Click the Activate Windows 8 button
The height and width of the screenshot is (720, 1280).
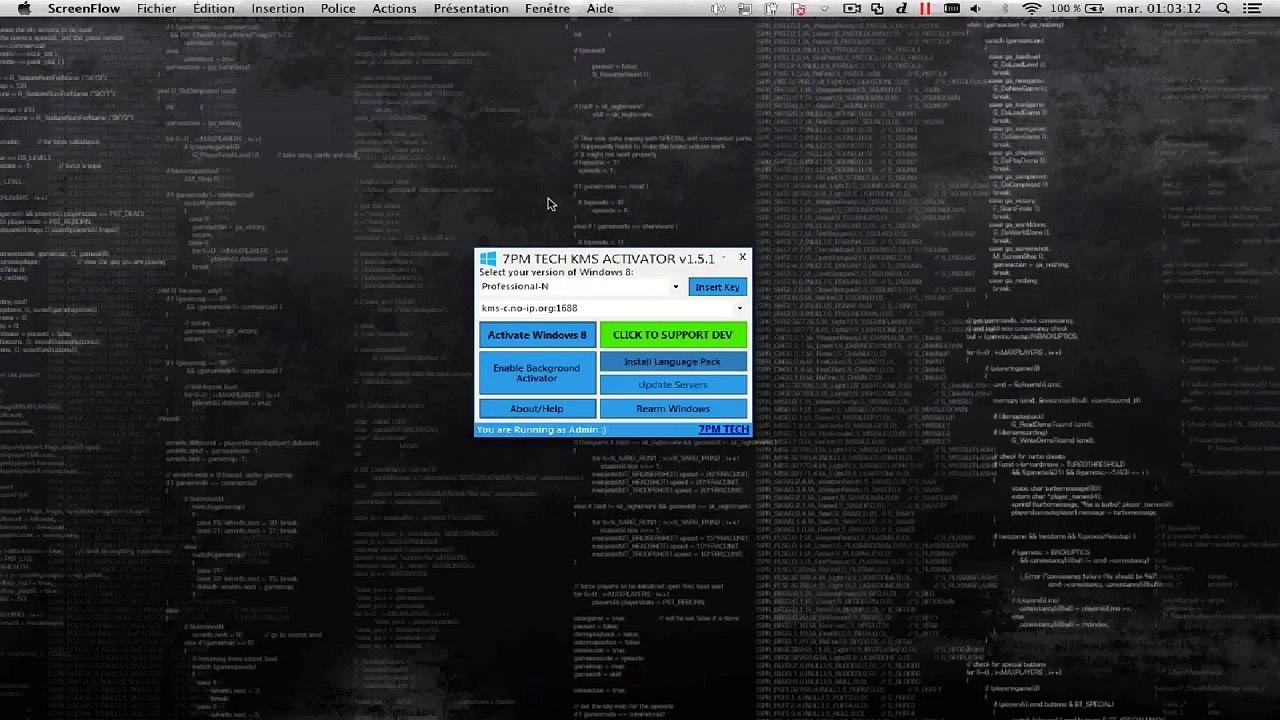(x=537, y=335)
